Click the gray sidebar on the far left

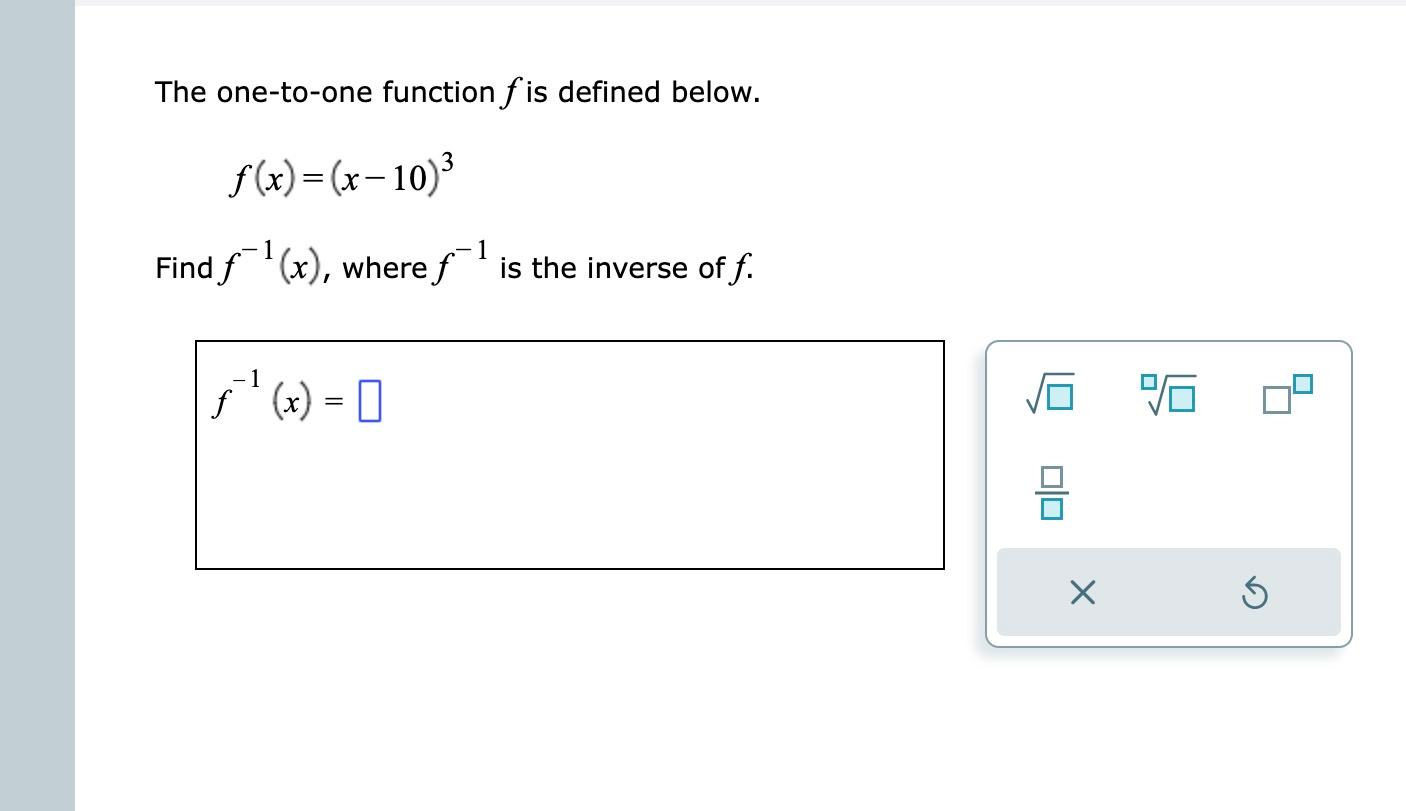pos(35,400)
